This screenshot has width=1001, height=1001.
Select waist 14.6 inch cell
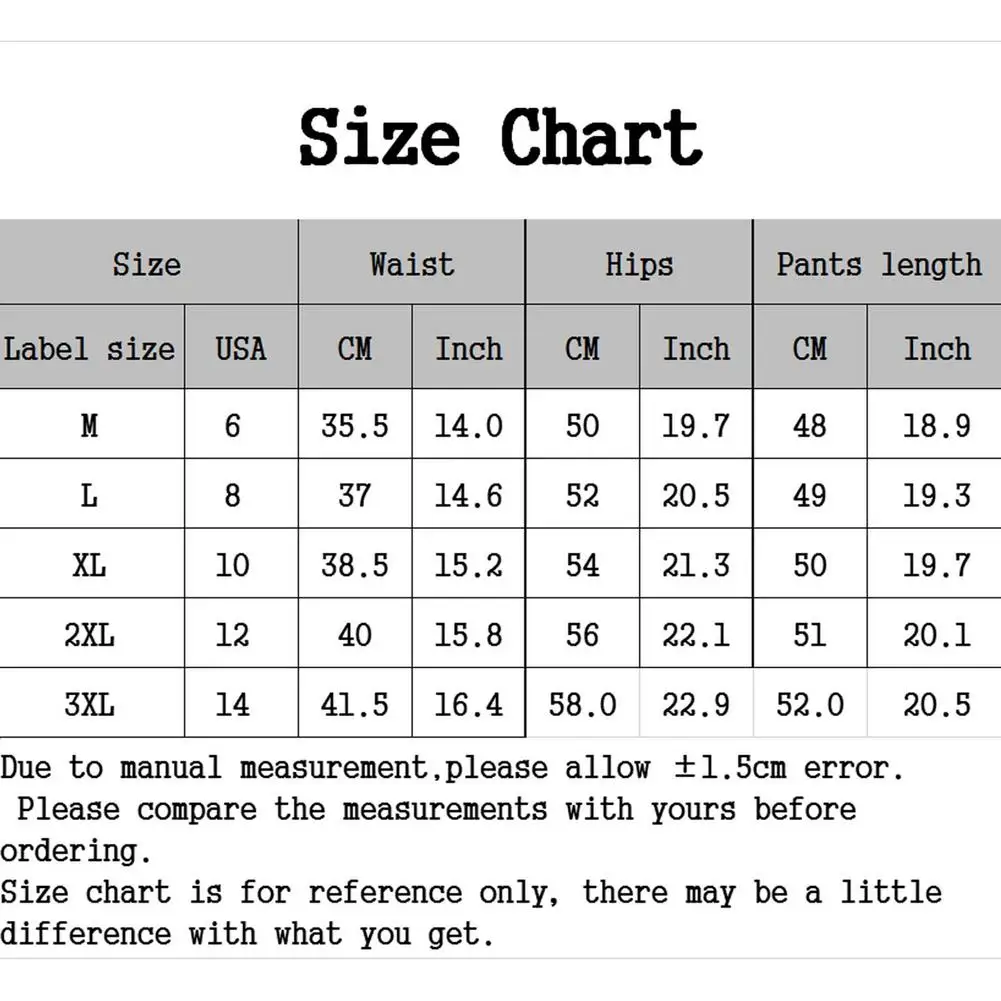pyautogui.click(x=468, y=496)
